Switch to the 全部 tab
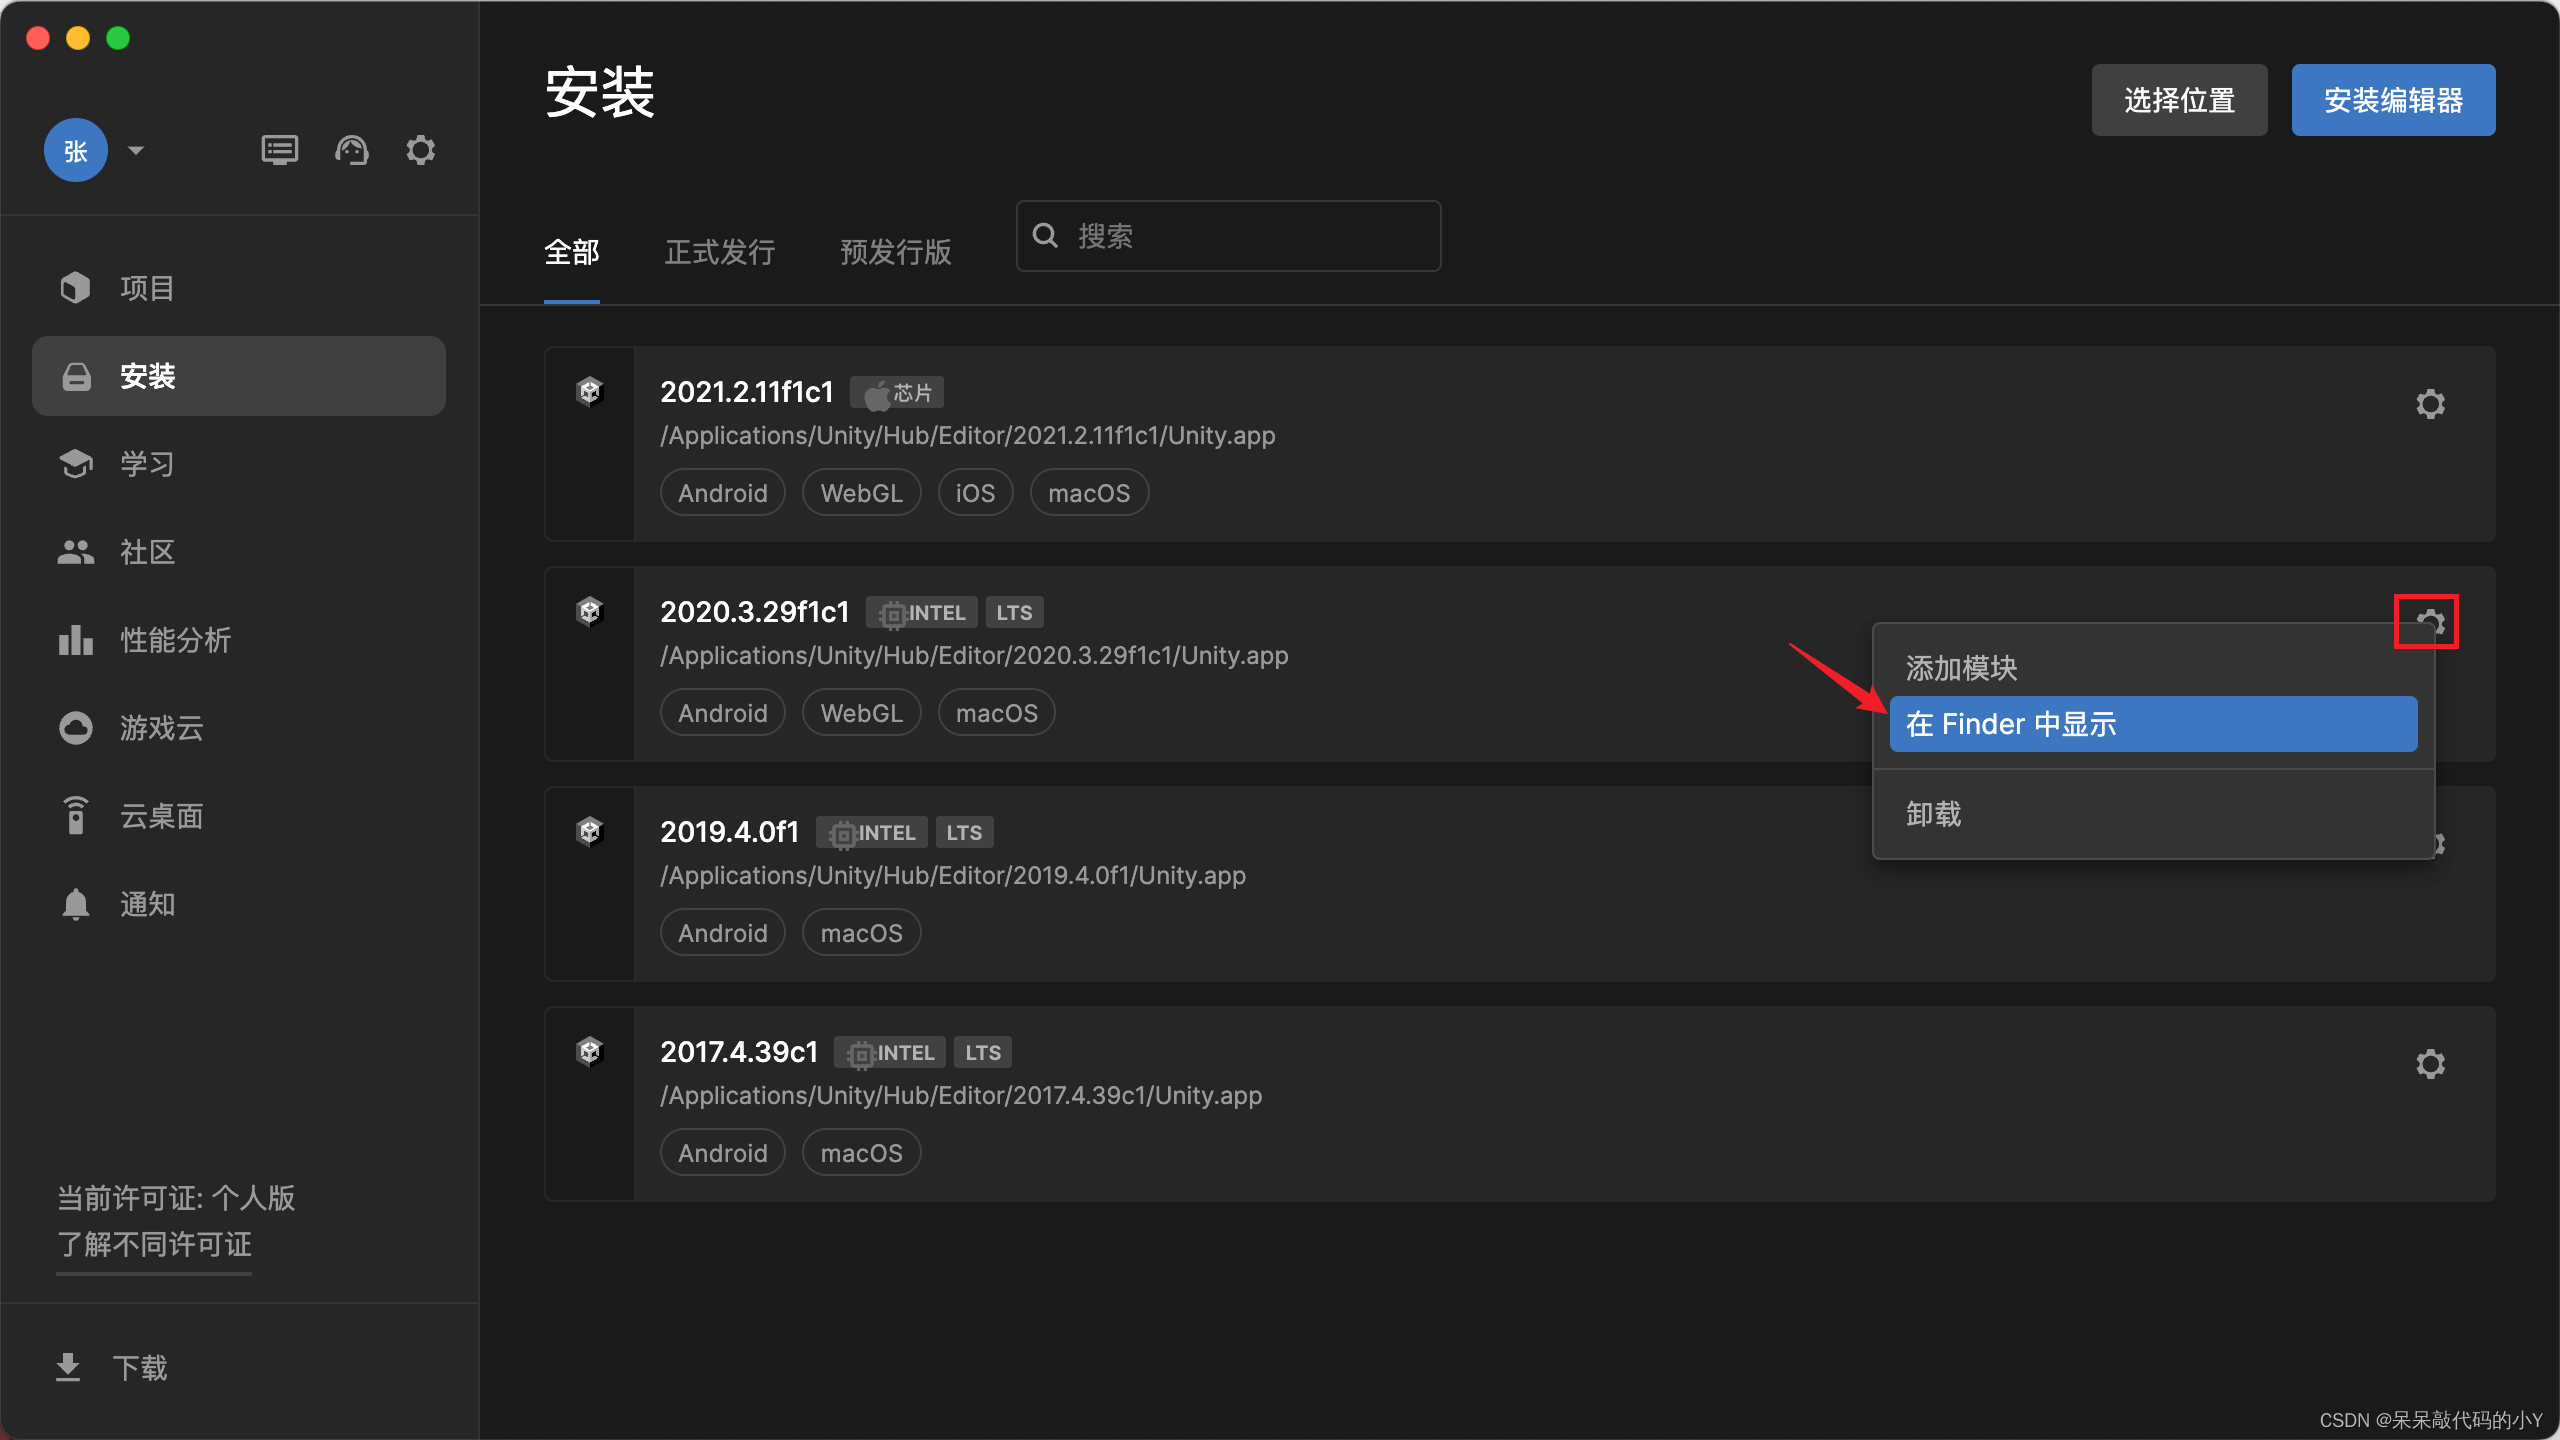The image size is (2560, 1440). coord(572,252)
